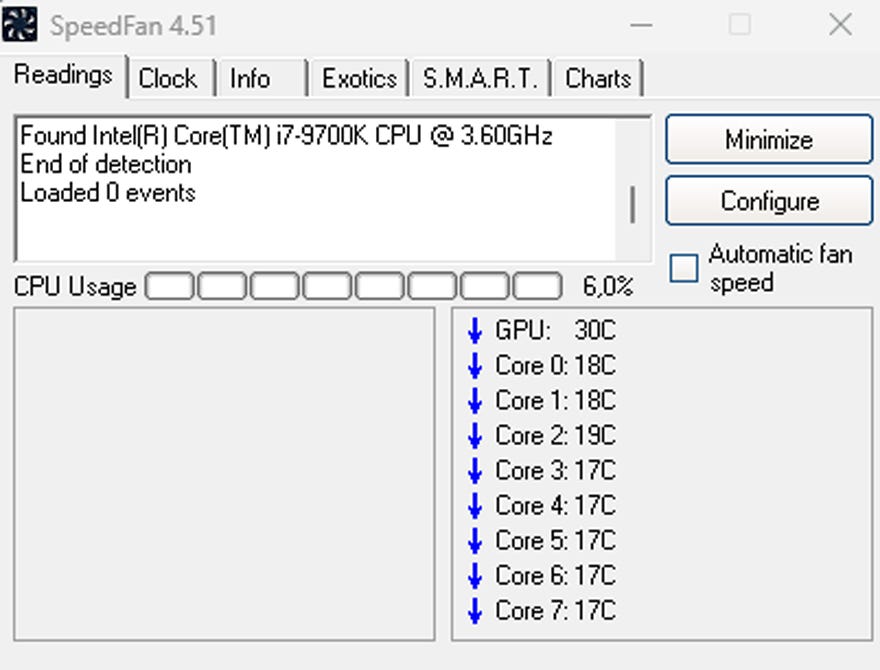
Task: Click the down arrow beside Core 0
Action: [475, 366]
